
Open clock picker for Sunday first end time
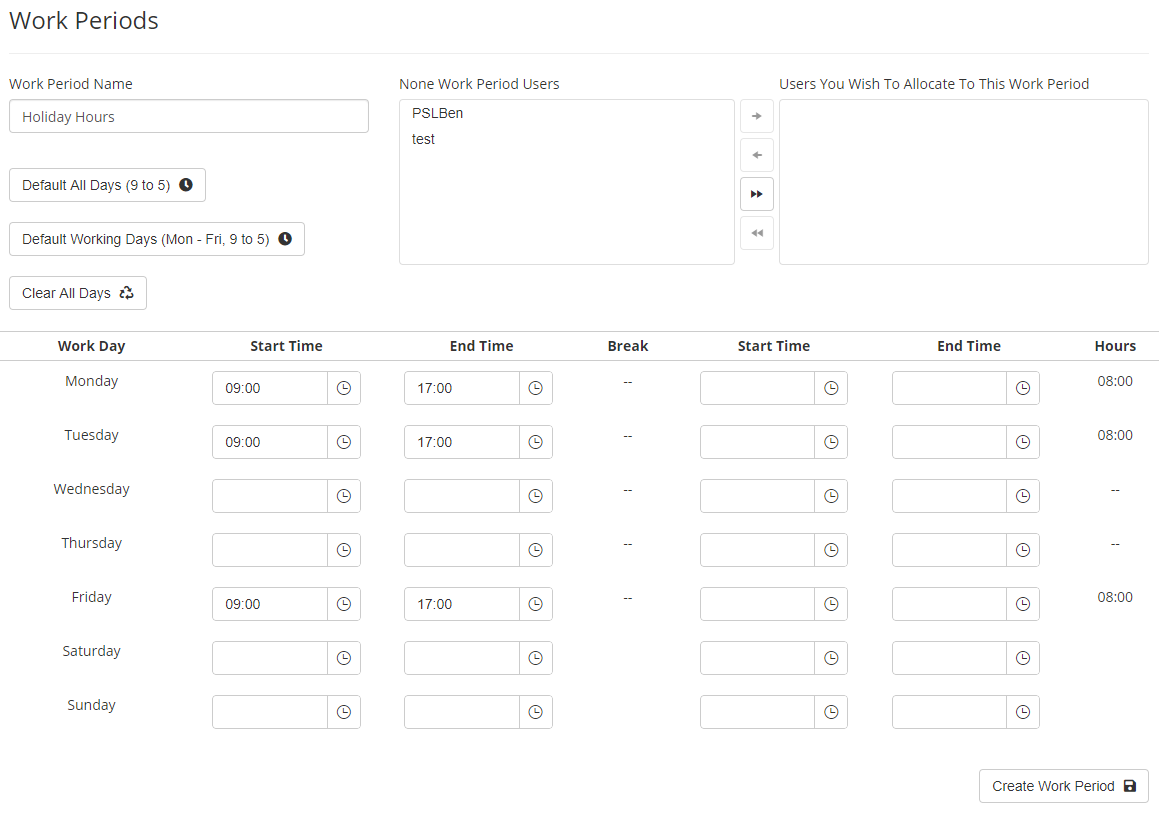(x=536, y=712)
